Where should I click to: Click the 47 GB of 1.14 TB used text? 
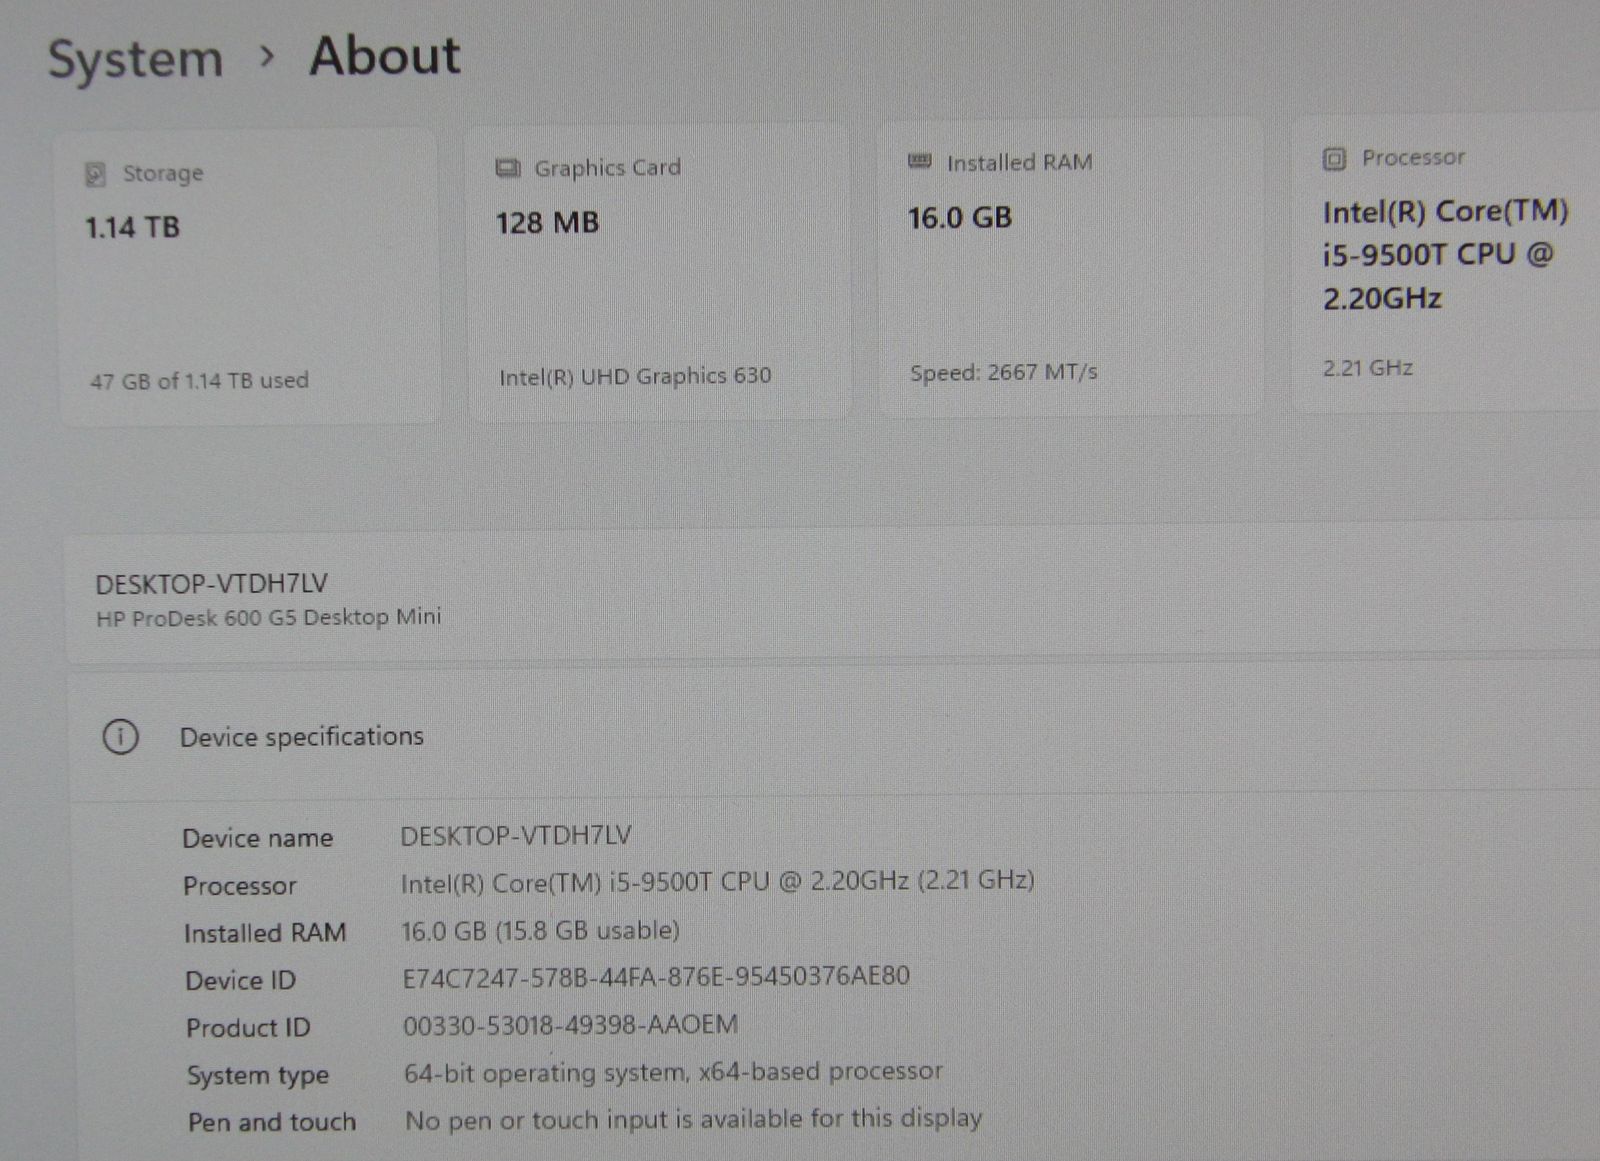[x=199, y=381]
